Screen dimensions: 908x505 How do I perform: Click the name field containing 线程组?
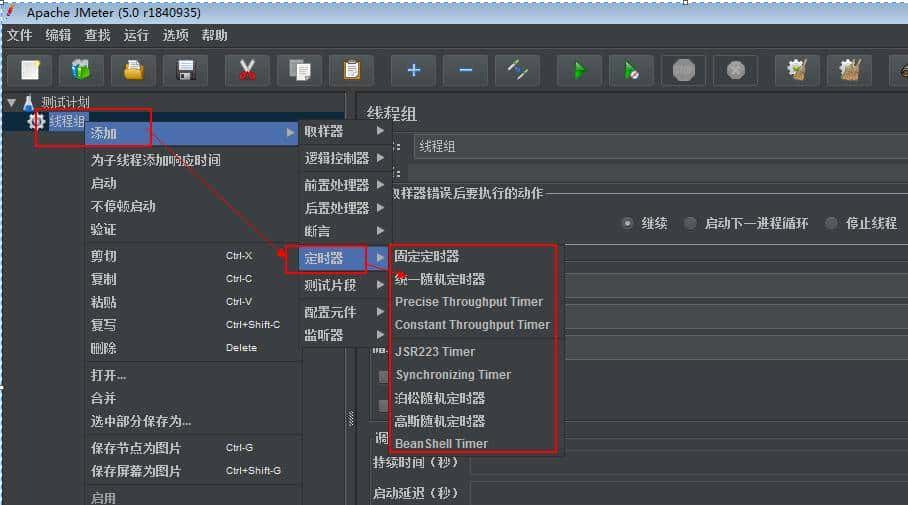661,147
